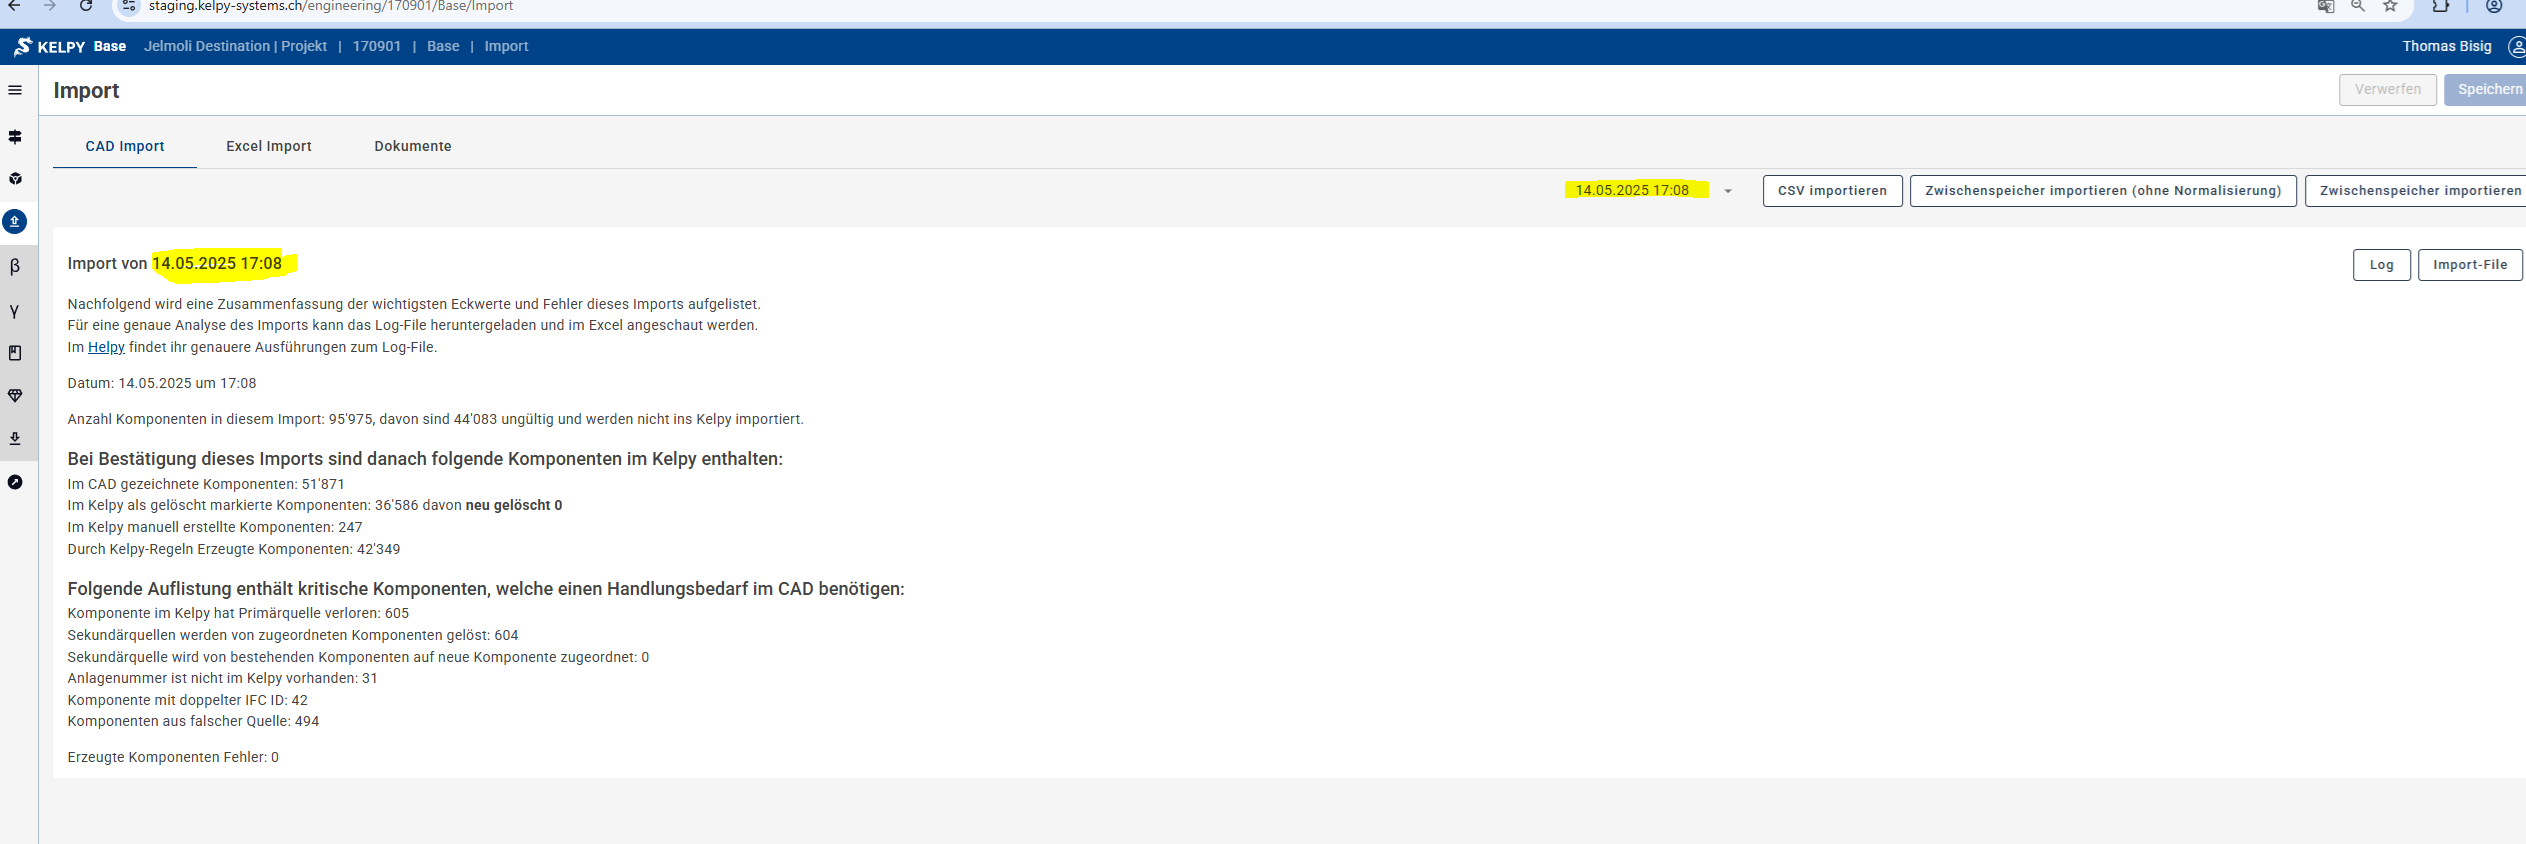2526x844 pixels.
Task: Switch to the Excel Import tab
Action: pos(268,146)
